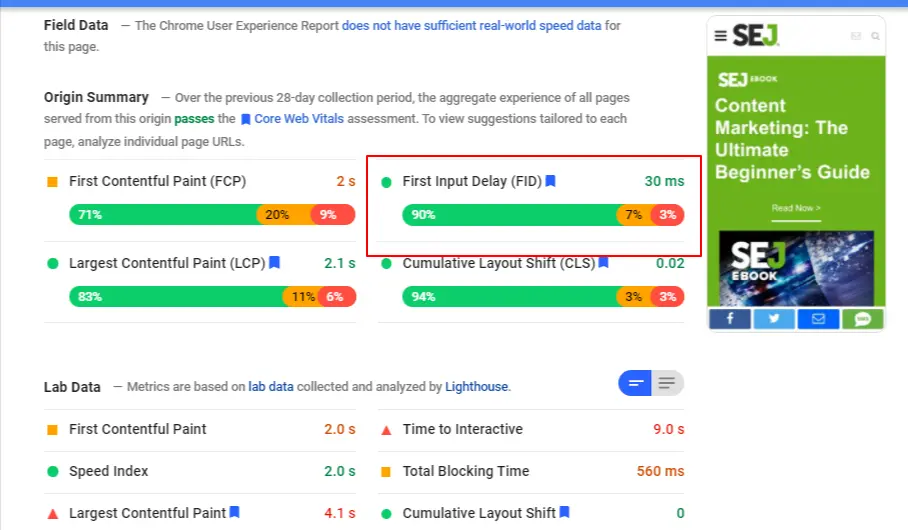
Task: Click the '560 ms' Total Blocking Time value
Action: (661, 471)
